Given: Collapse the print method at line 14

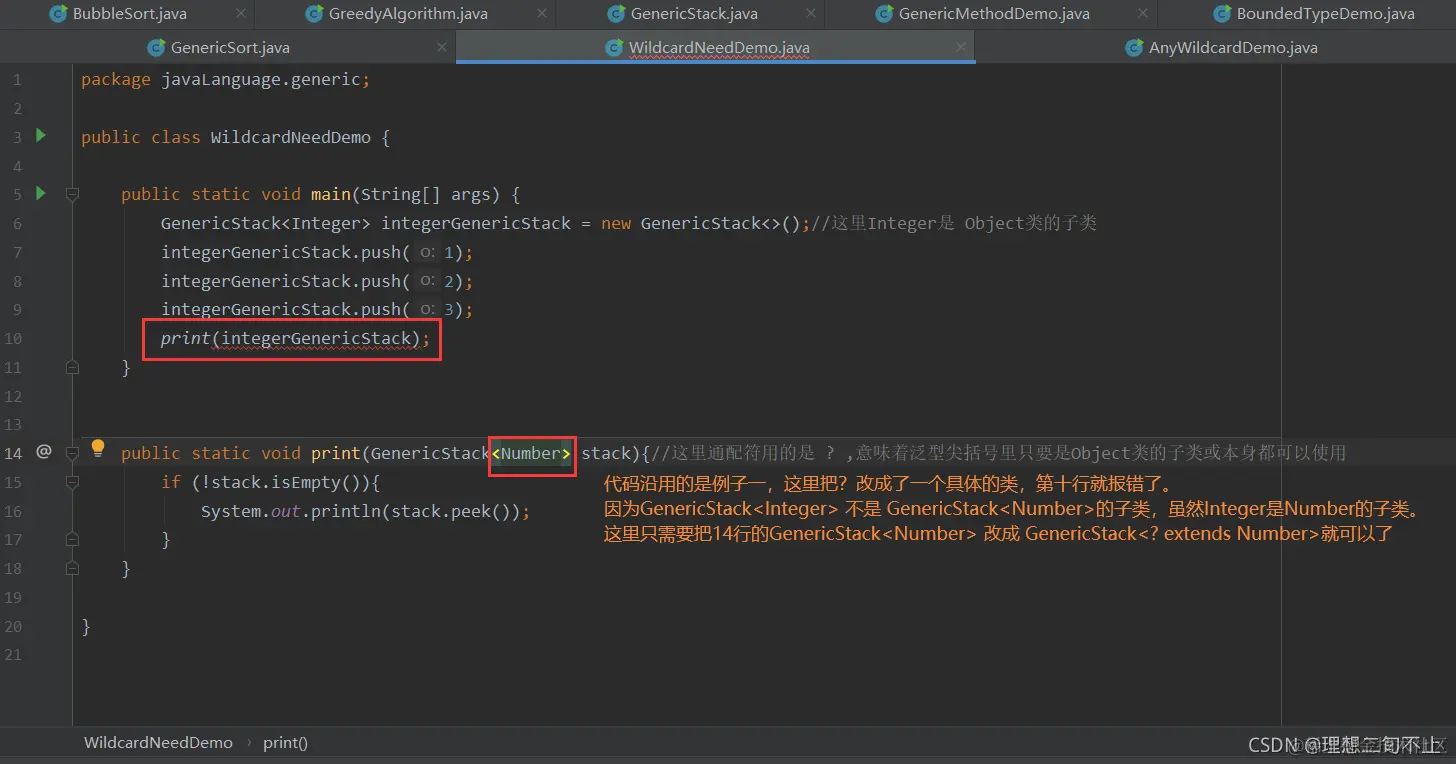Looking at the screenshot, I should (x=72, y=453).
